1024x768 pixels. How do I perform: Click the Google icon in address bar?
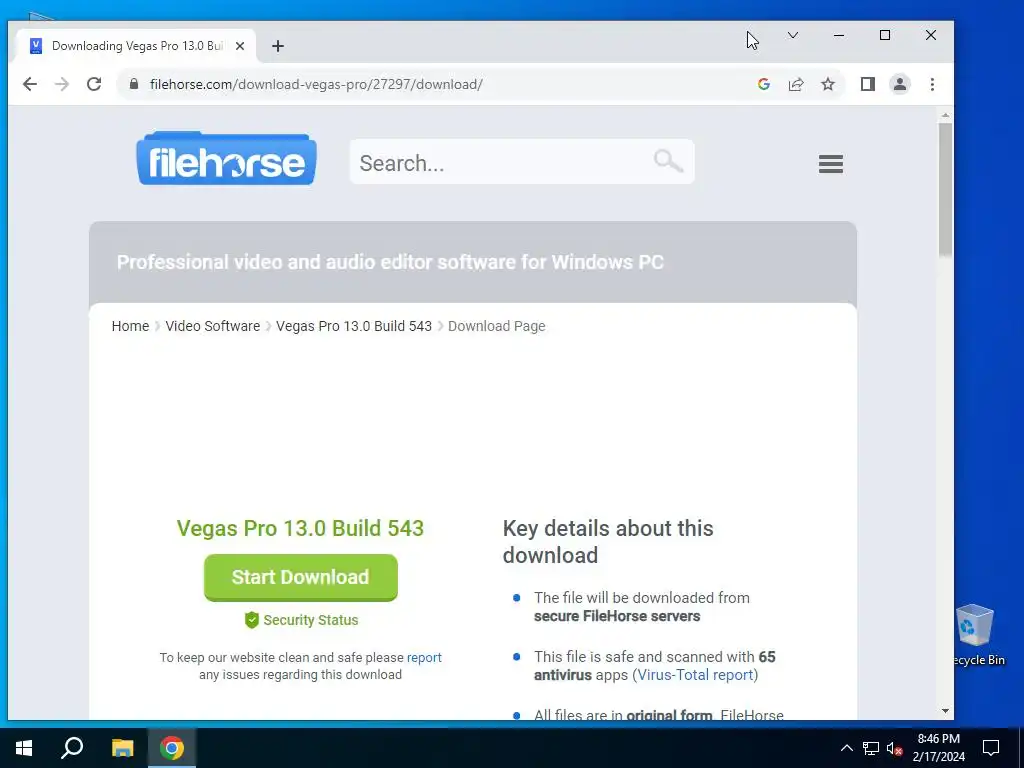[763, 84]
